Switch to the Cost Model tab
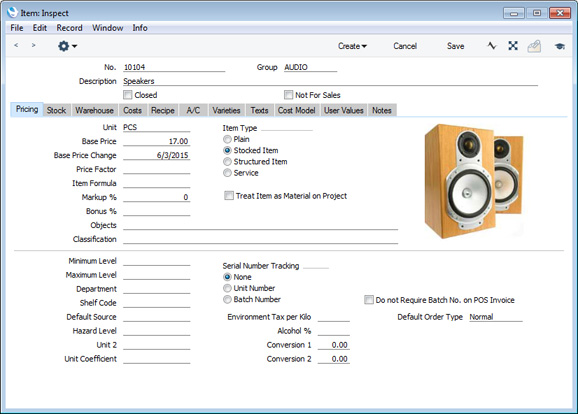Screen dimensions: 578x414 (296, 110)
